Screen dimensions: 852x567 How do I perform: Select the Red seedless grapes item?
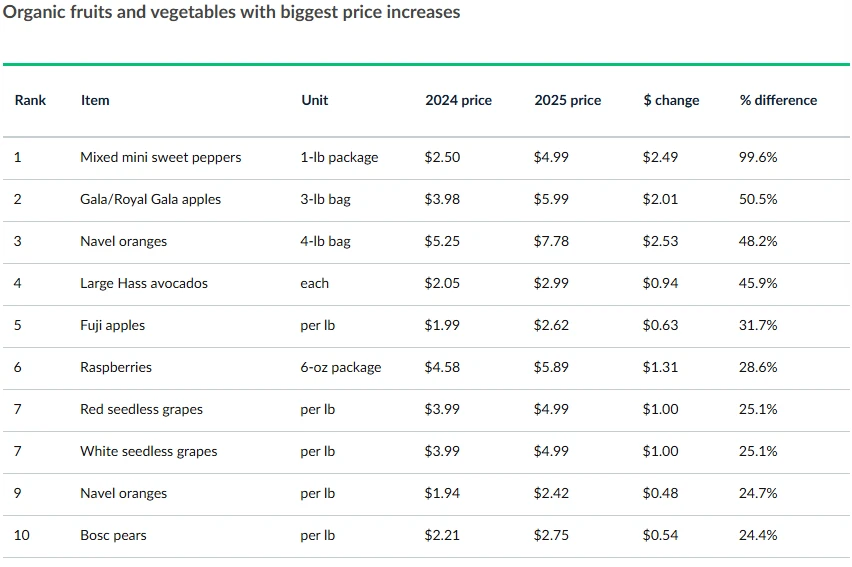pos(141,409)
